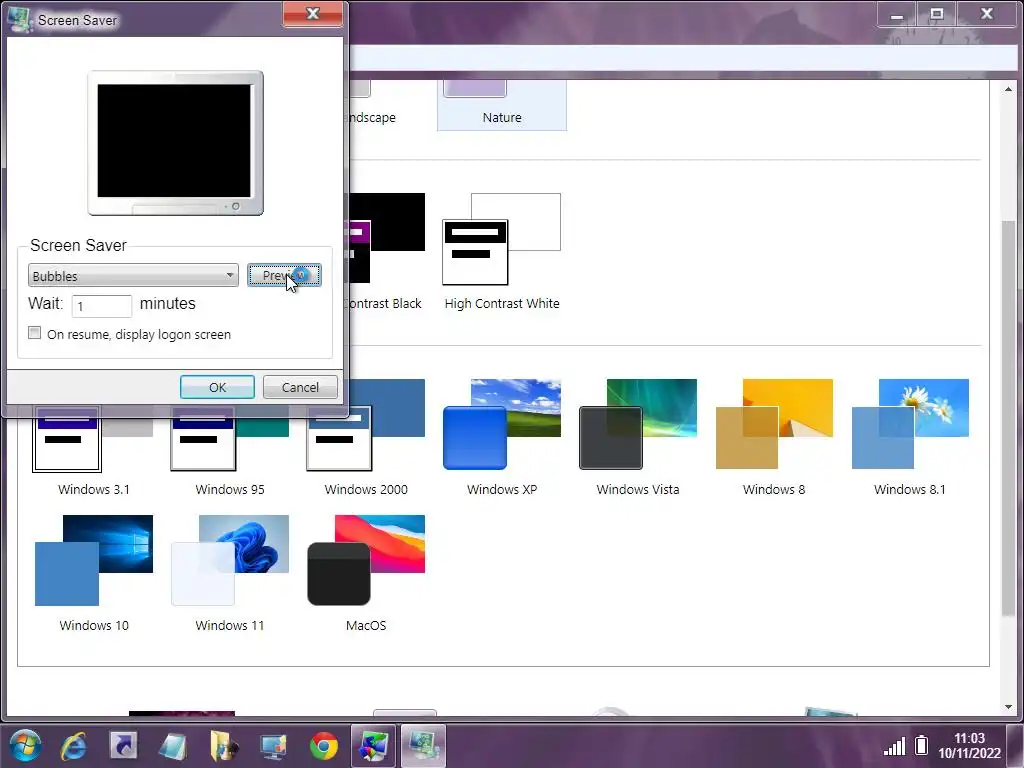The height and width of the screenshot is (768, 1024).
Task: Select the Windows 8 theme
Action: pos(774,438)
